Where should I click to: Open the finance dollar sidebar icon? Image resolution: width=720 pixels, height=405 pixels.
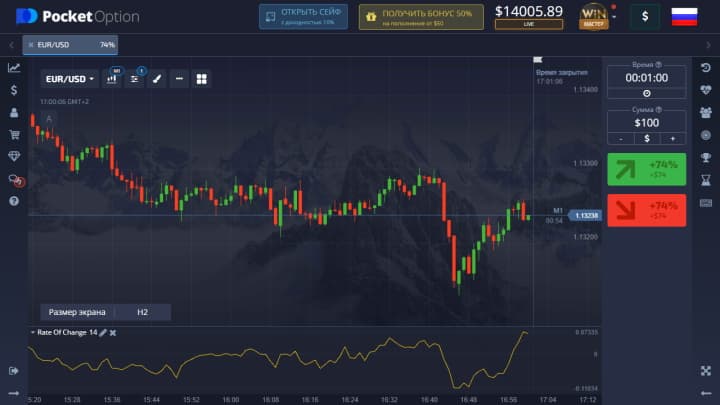pos(14,90)
